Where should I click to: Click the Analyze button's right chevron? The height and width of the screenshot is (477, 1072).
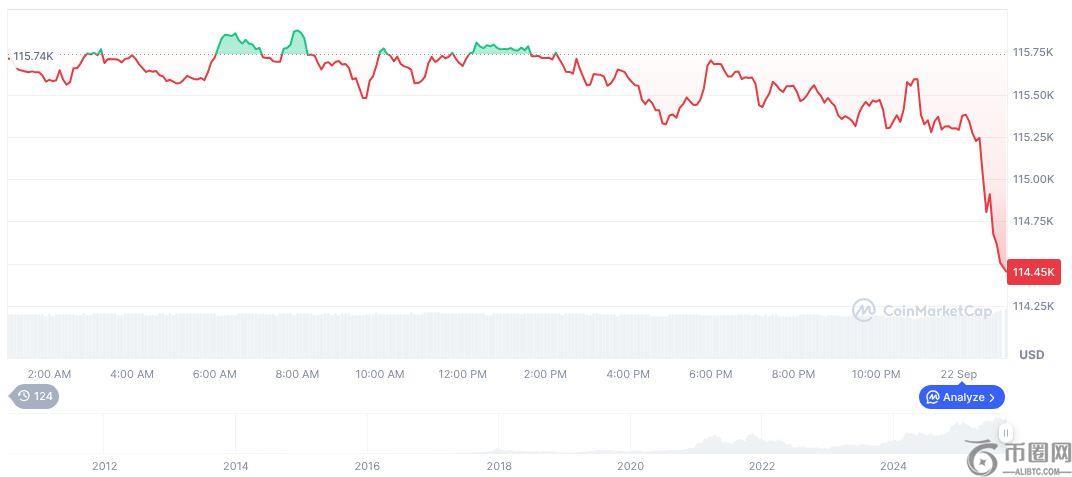tap(992, 397)
